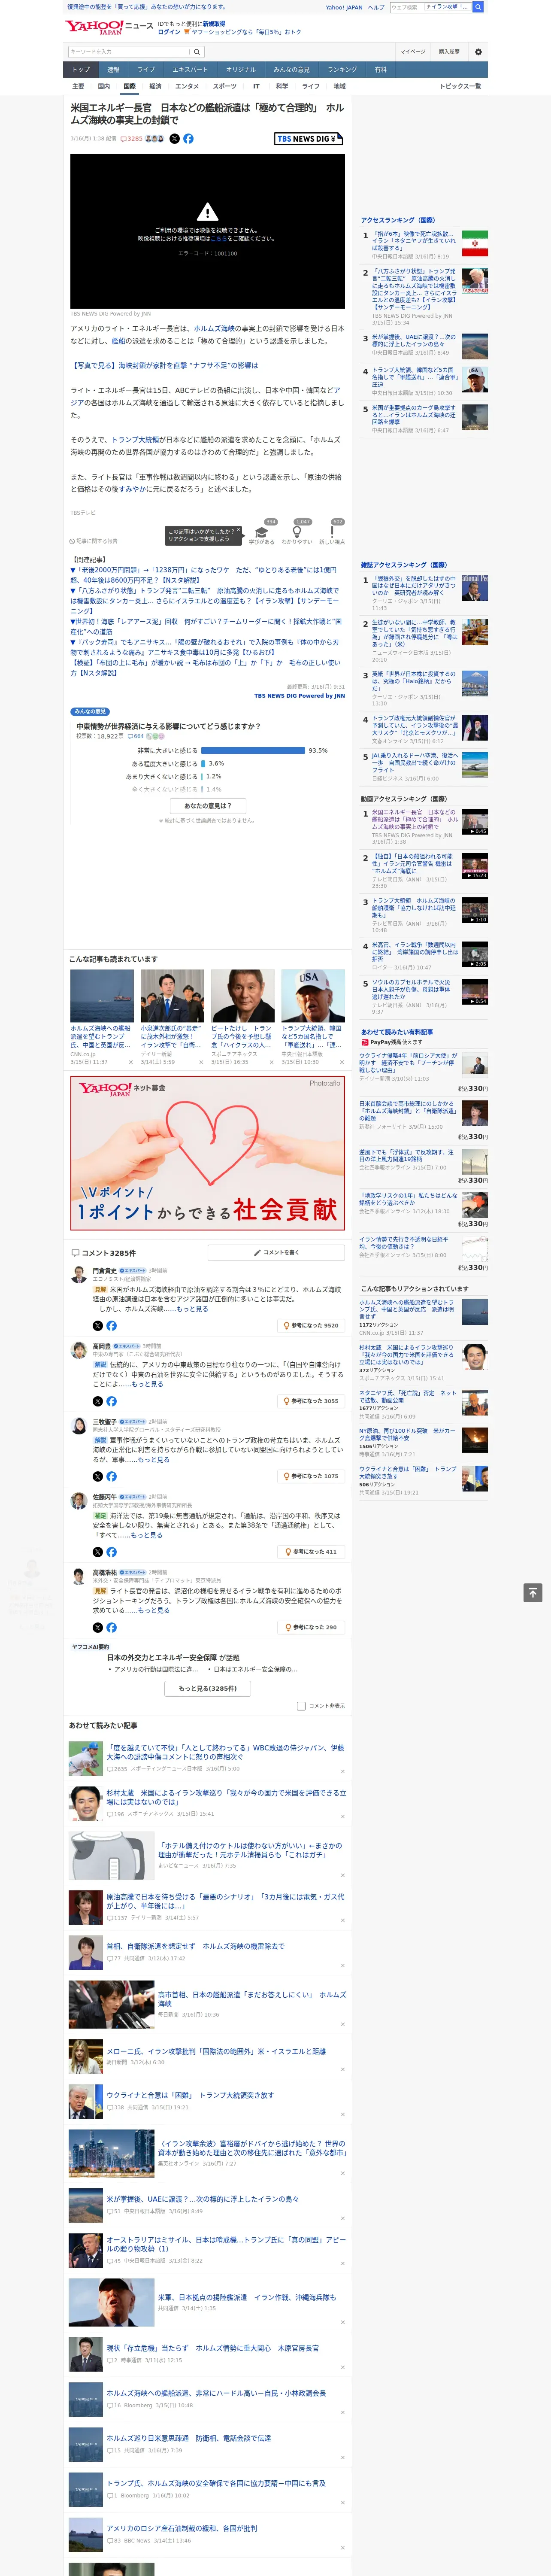Open トピックス一覧 link
This screenshot has height=2576, width=551.
tap(460, 86)
